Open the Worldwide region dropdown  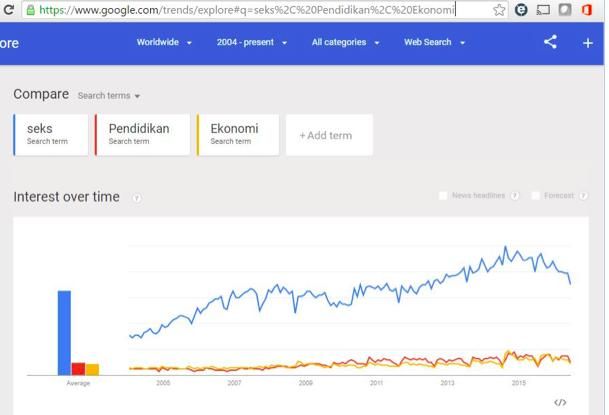(x=164, y=42)
